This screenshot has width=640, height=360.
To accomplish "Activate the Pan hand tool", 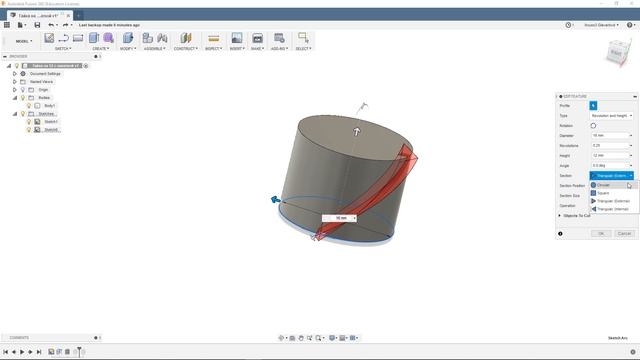I will [301, 338].
